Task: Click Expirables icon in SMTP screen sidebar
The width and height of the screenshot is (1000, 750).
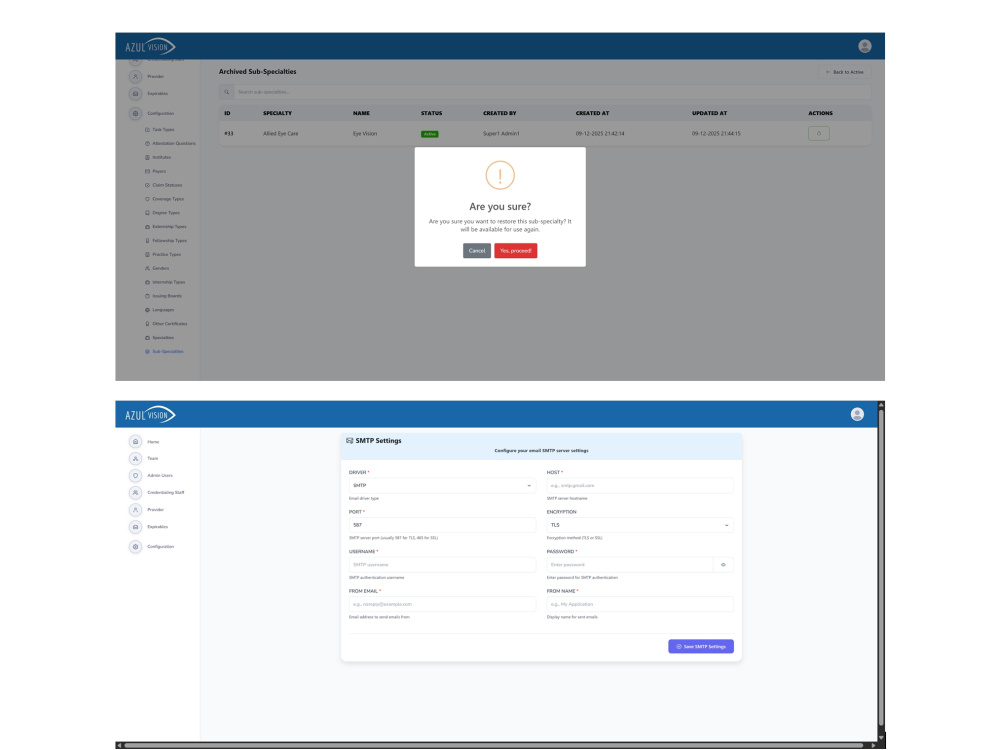Action: 135,527
